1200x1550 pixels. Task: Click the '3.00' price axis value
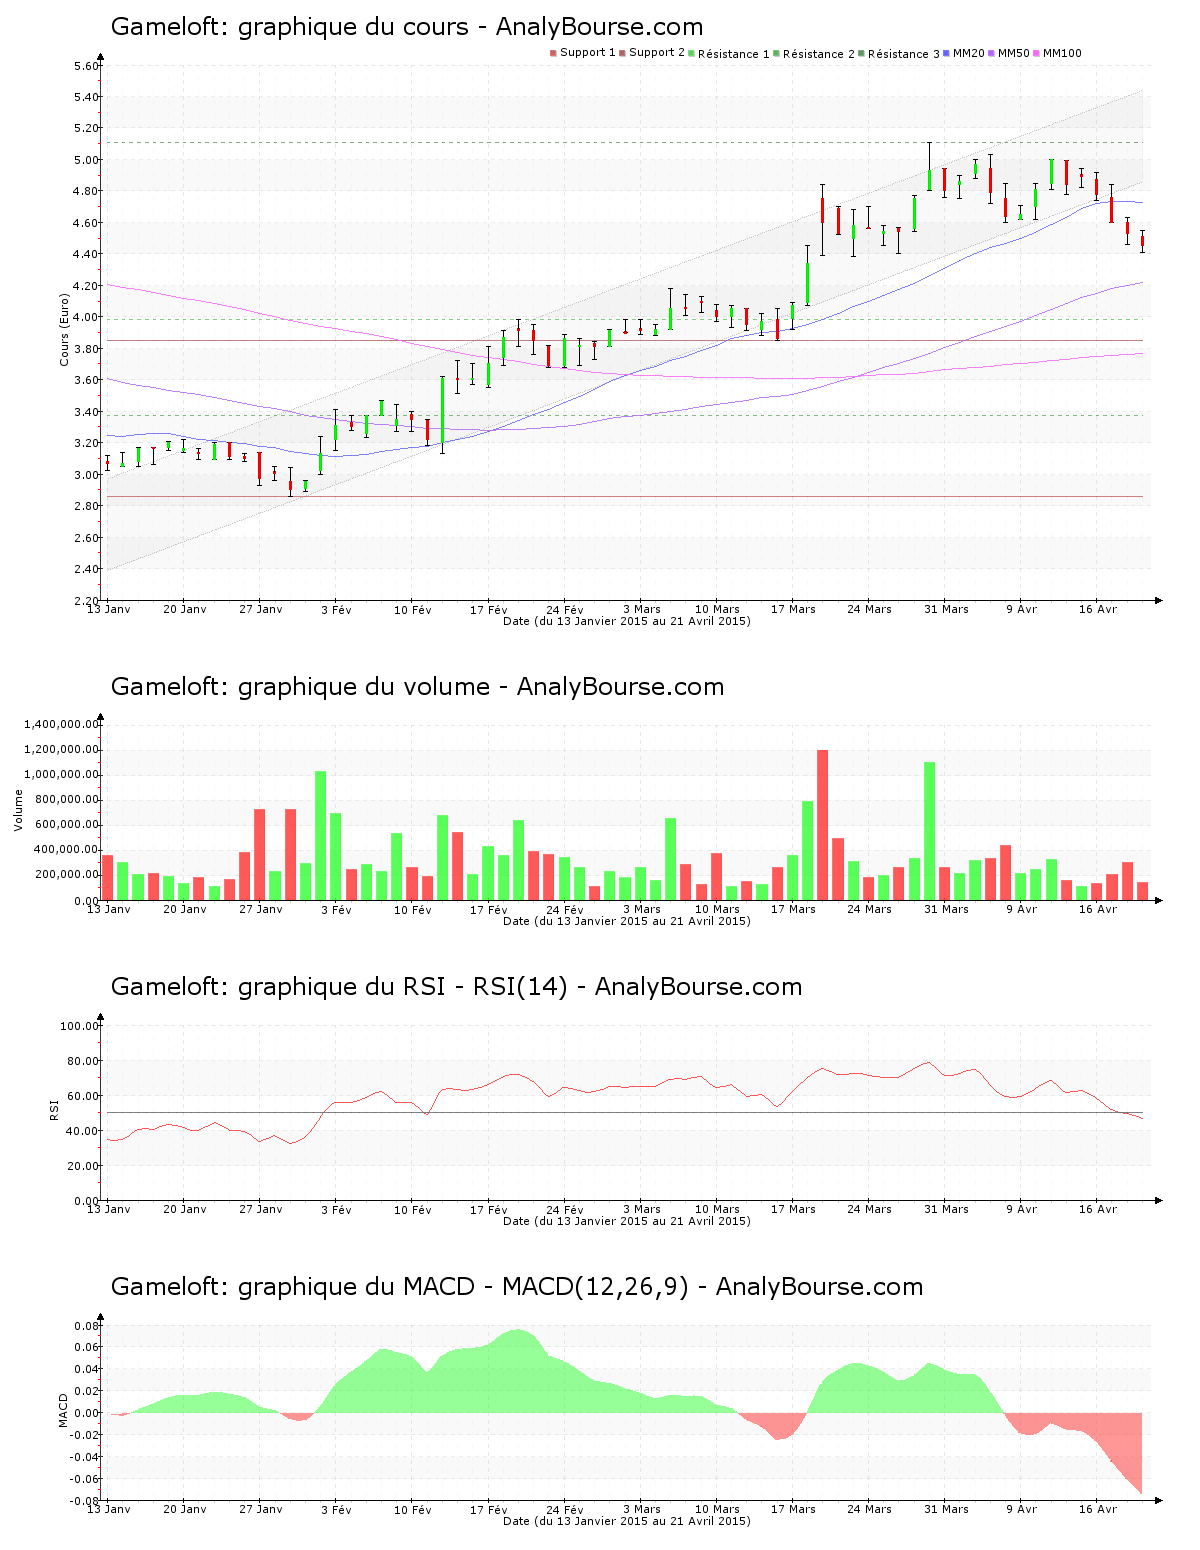point(86,475)
